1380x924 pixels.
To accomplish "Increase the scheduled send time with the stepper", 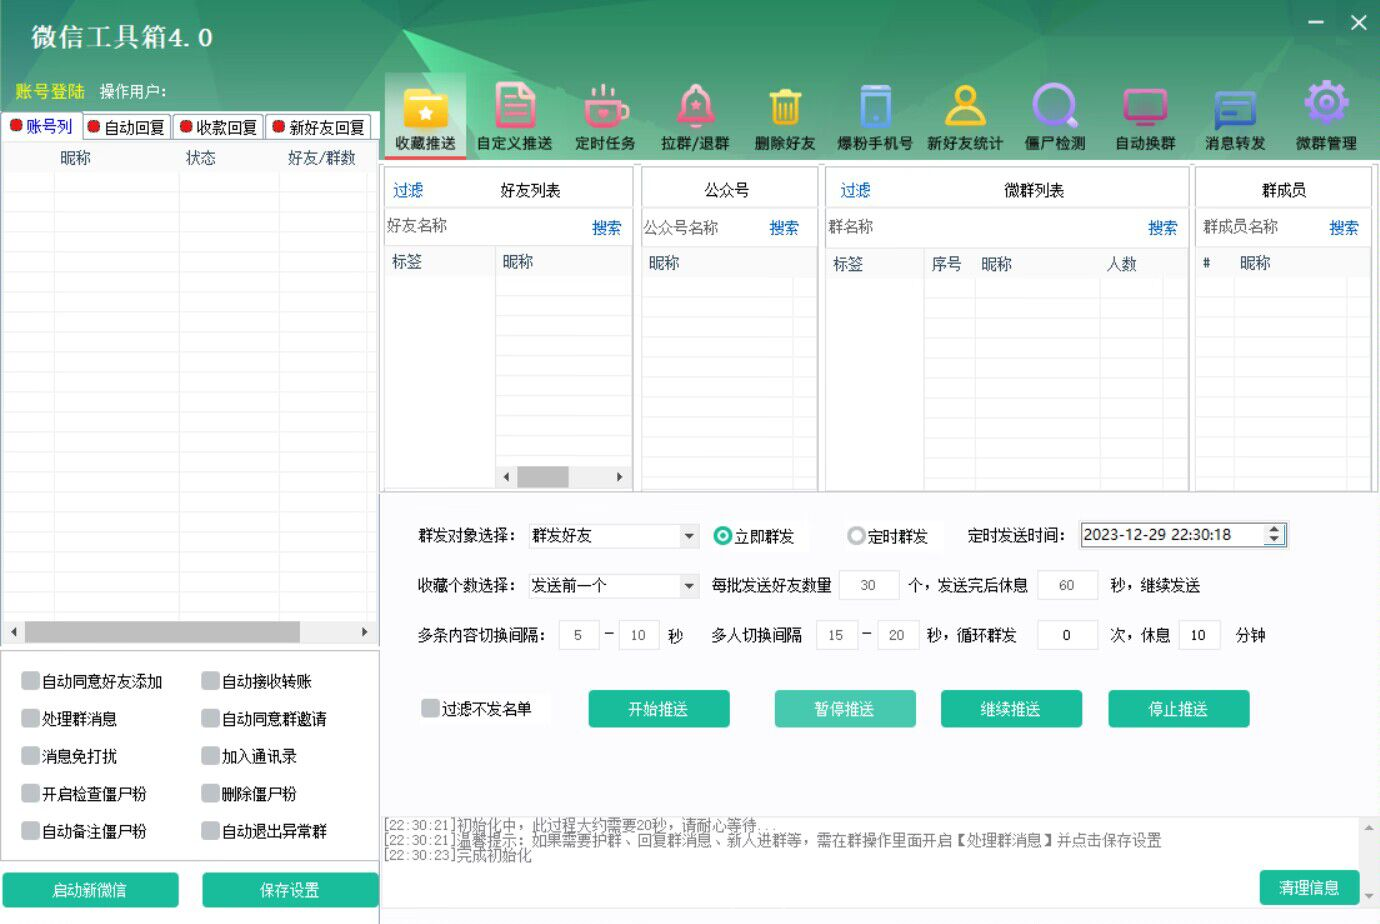I will click(1274, 528).
